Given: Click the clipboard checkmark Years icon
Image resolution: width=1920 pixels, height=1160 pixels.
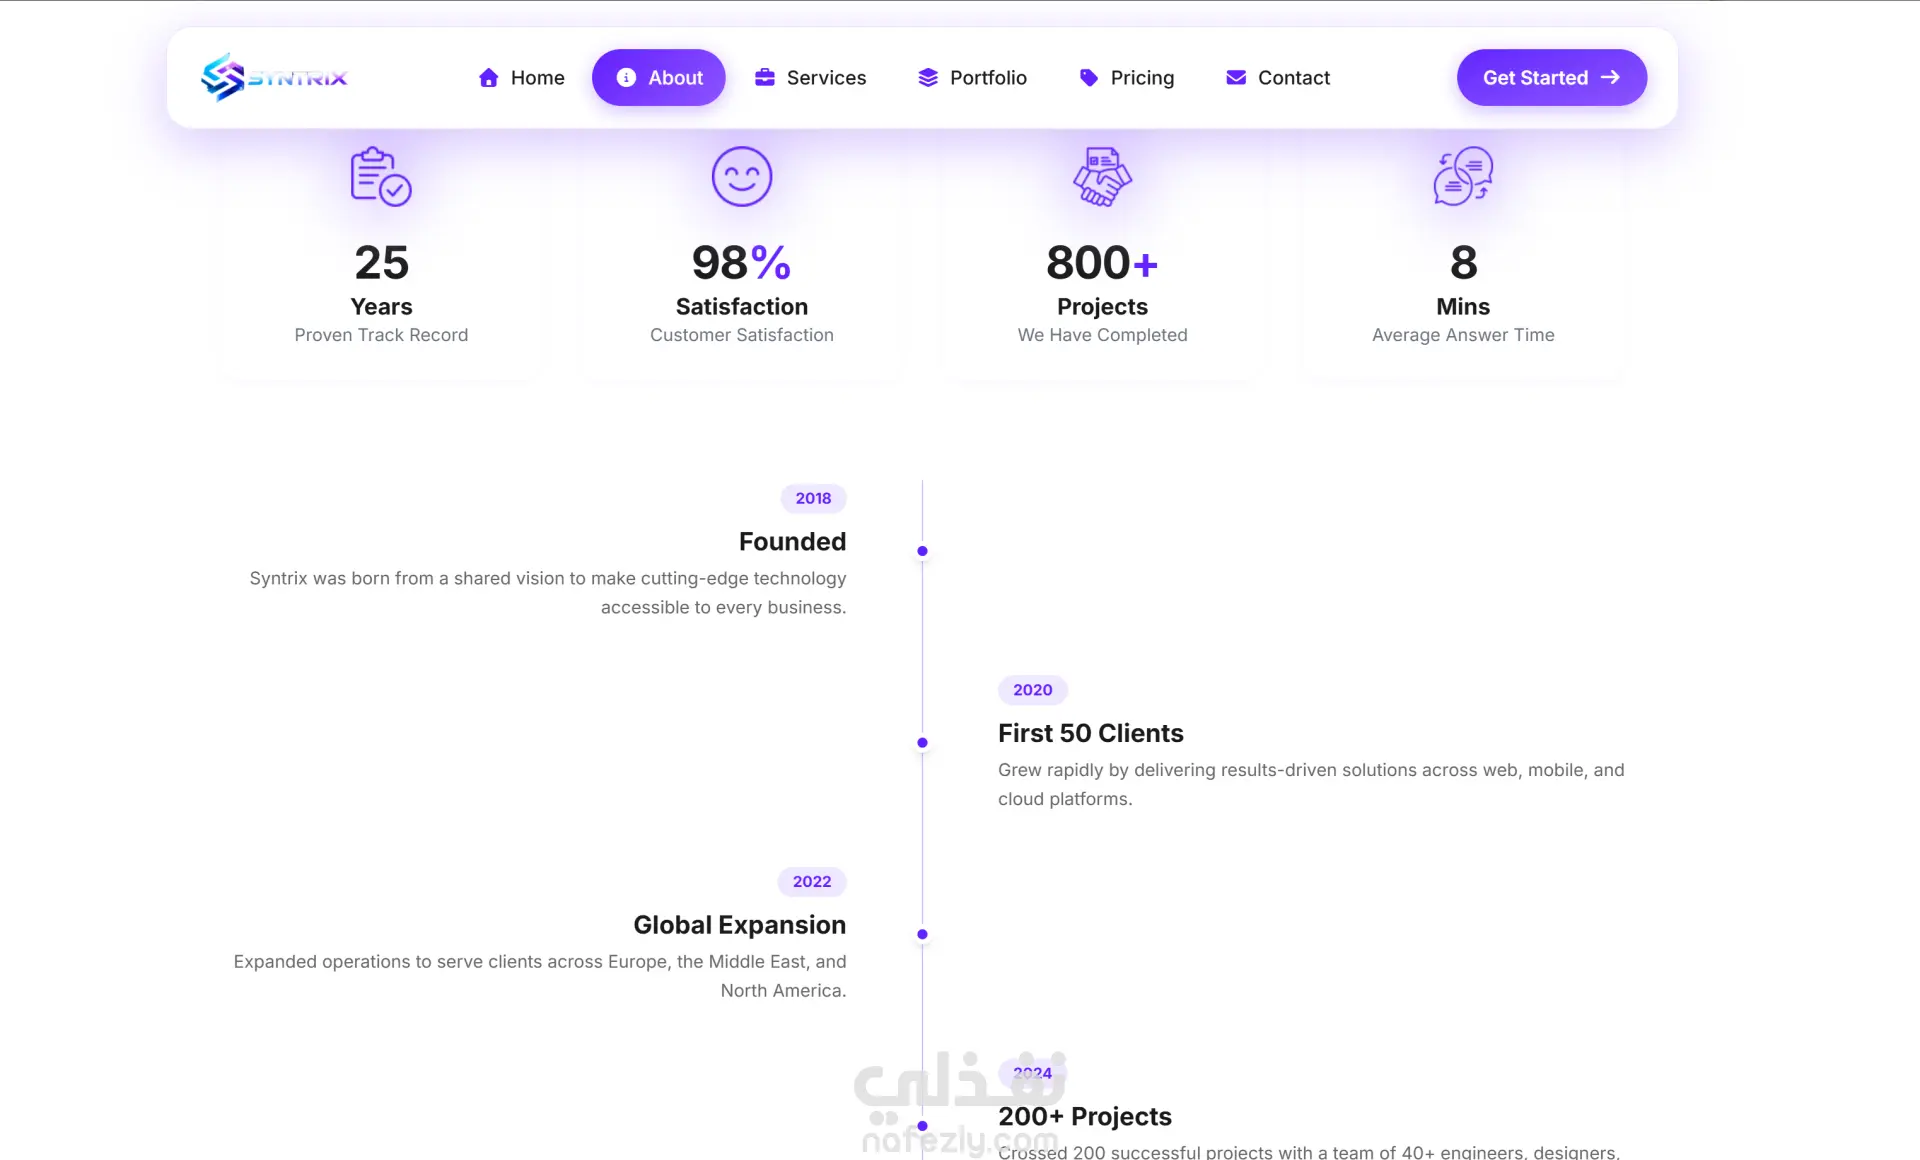Looking at the screenshot, I should point(381,177).
